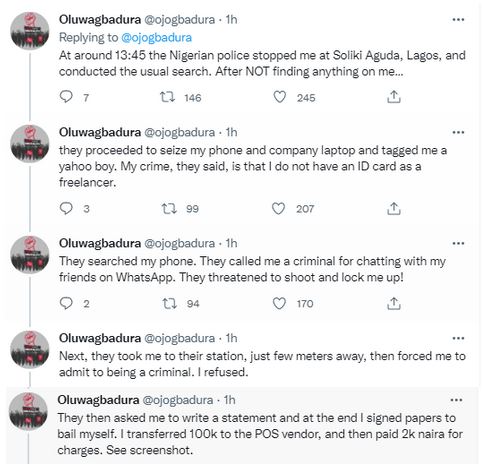Open more options on the yahoo boy tweet
This screenshot has width=482, height=464.
[x=458, y=132]
